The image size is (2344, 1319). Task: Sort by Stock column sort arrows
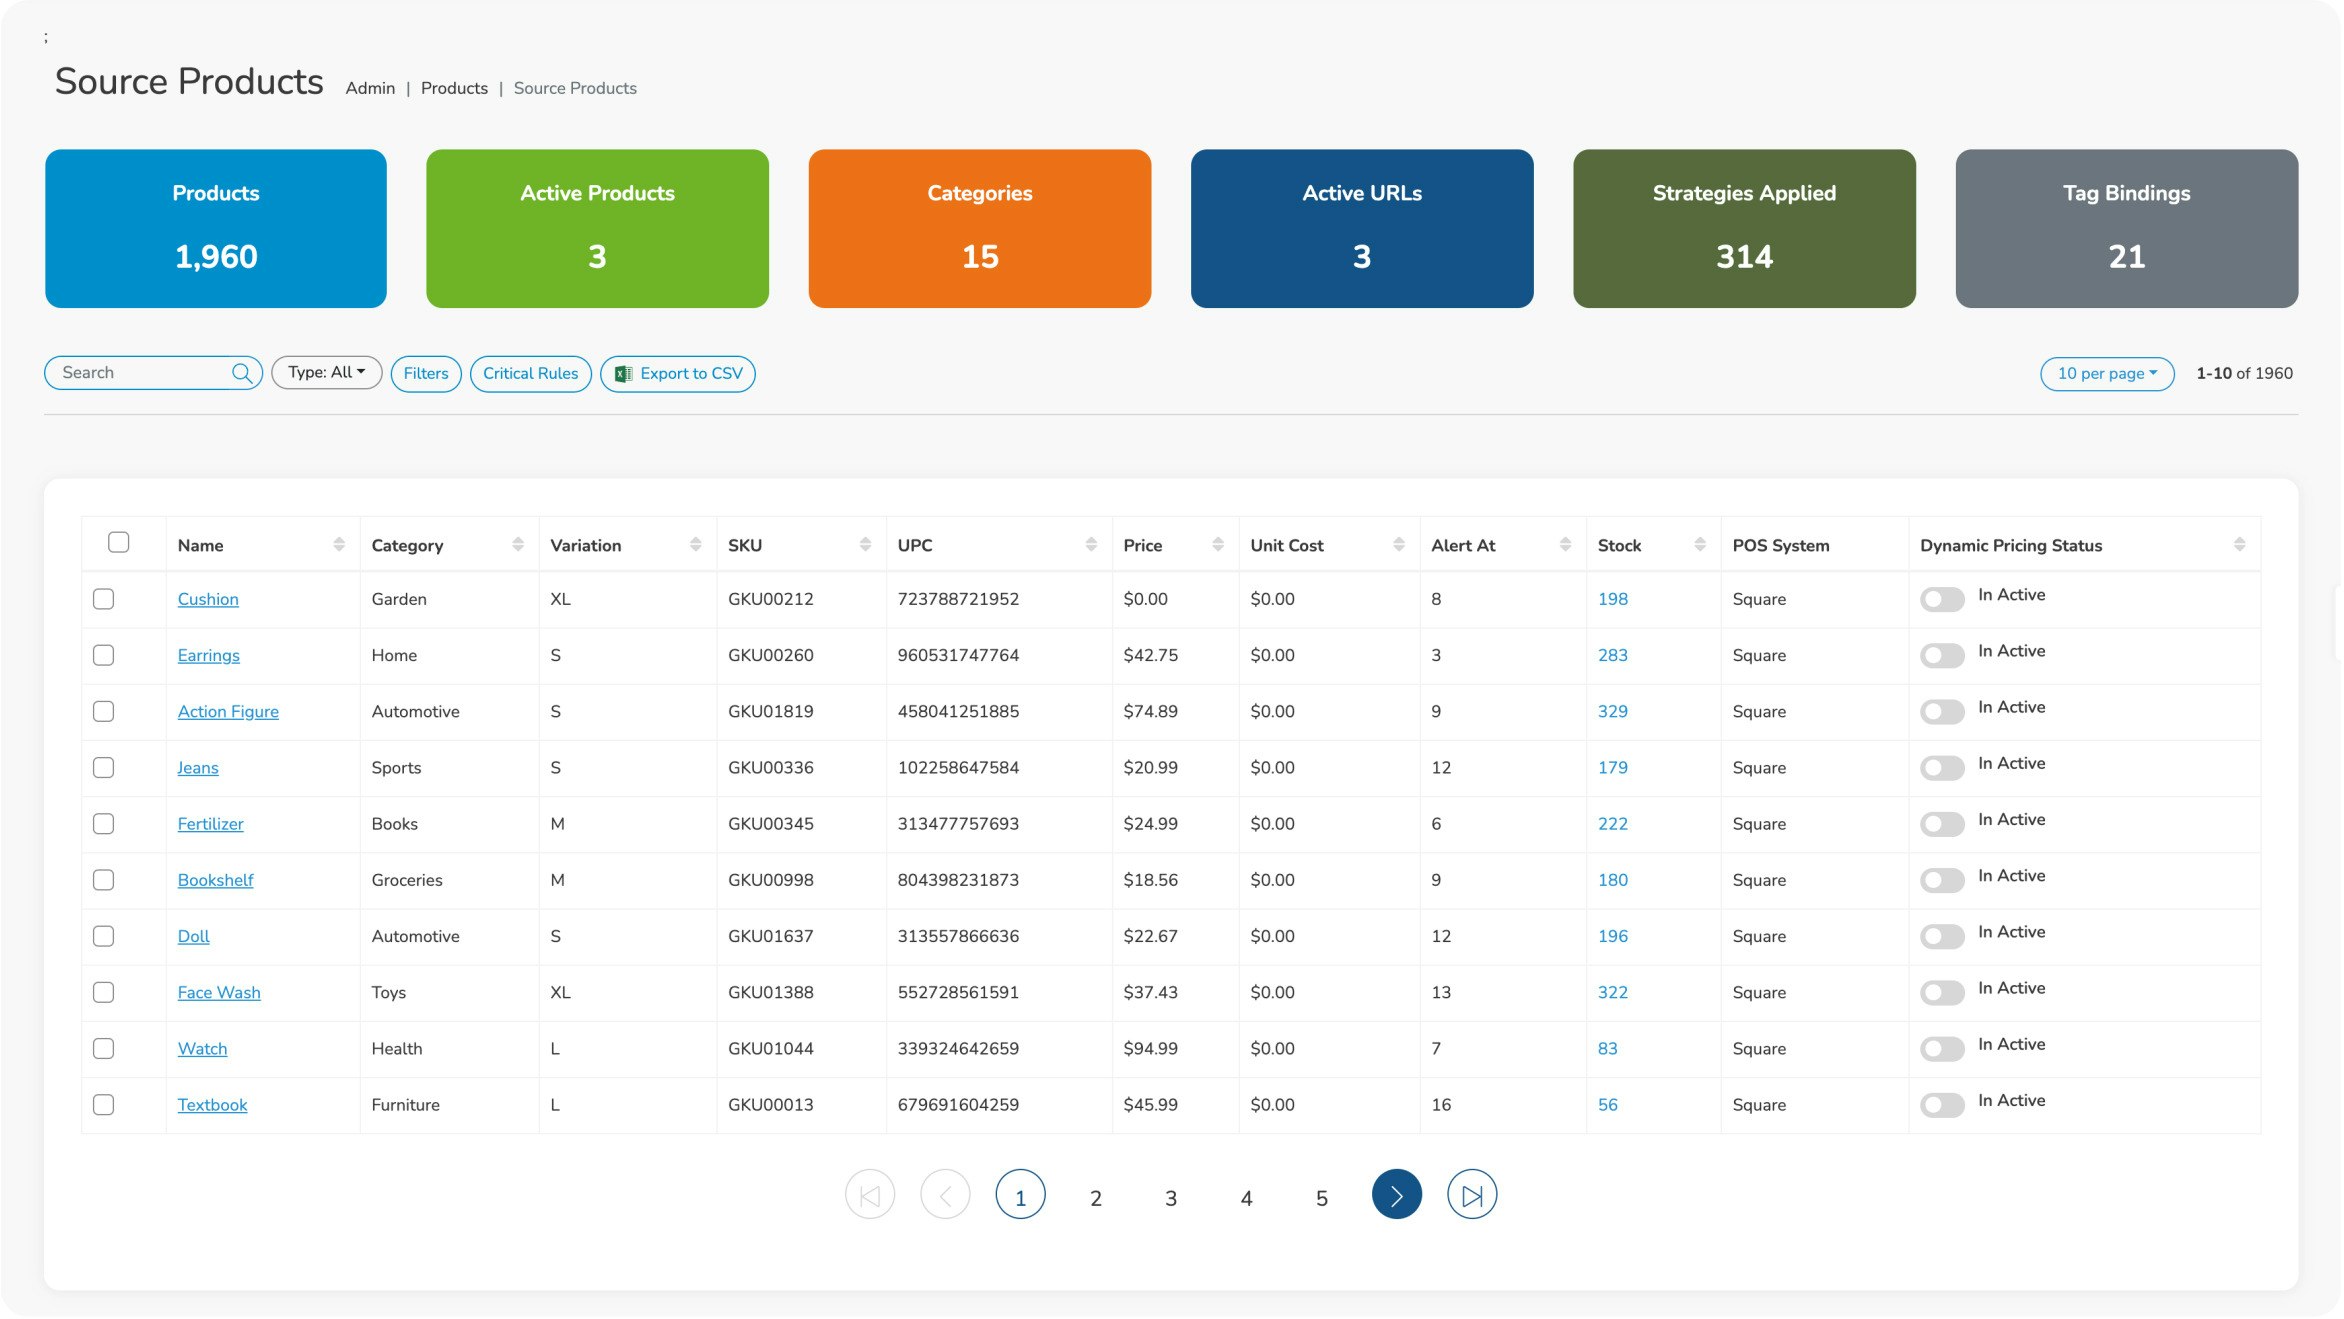pos(1699,545)
